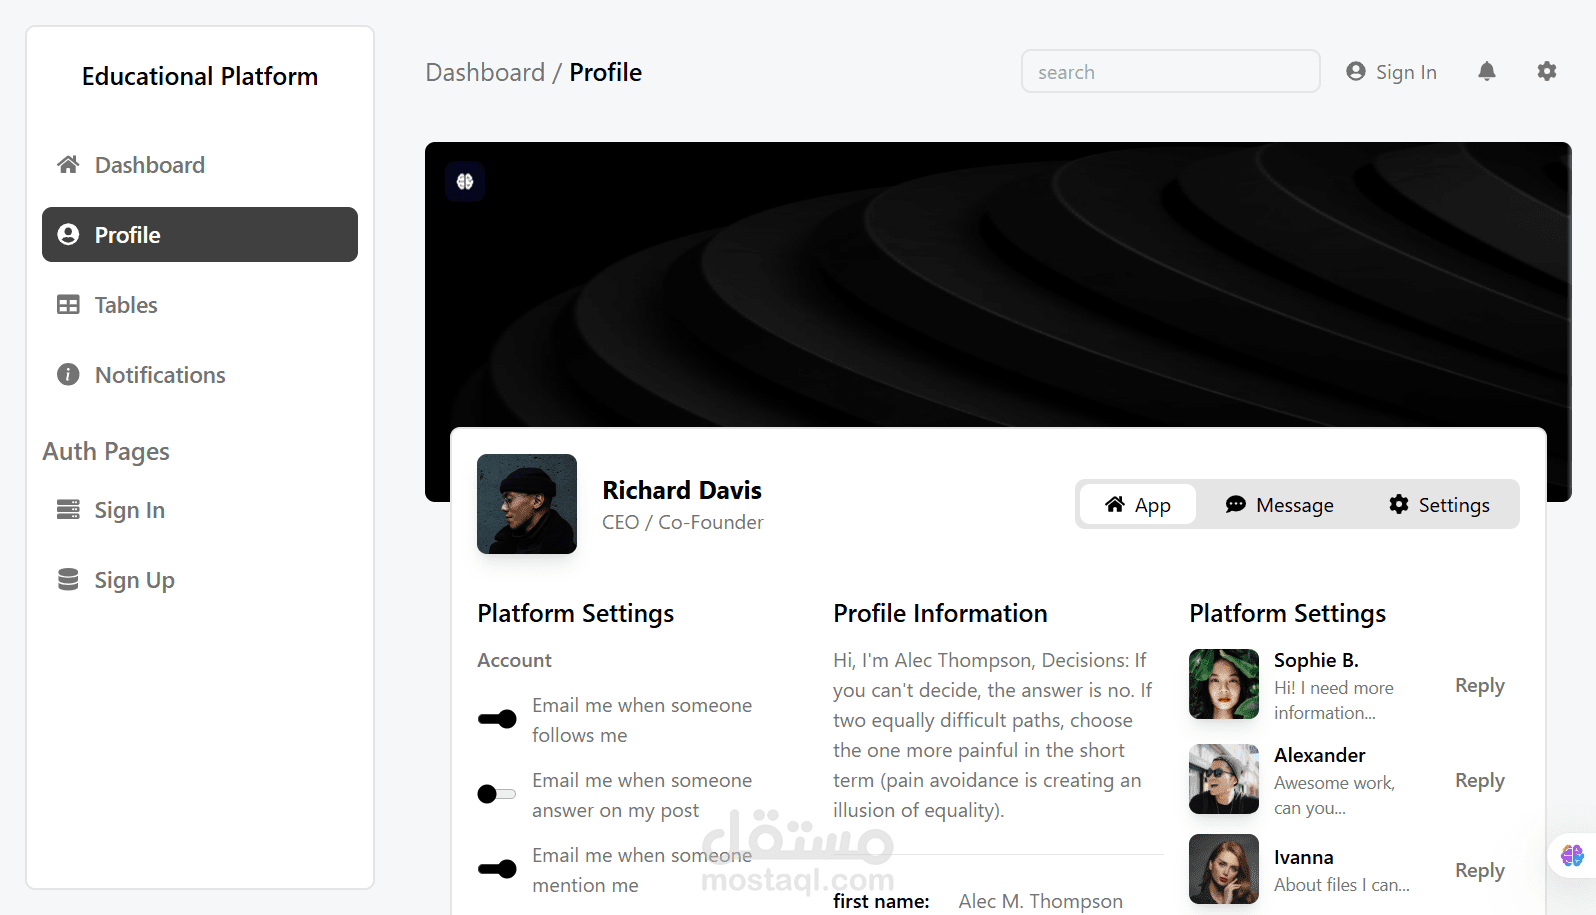Click the 'CEO / Co-Founder' subtitle
This screenshot has width=1596, height=915.
[x=683, y=522]
